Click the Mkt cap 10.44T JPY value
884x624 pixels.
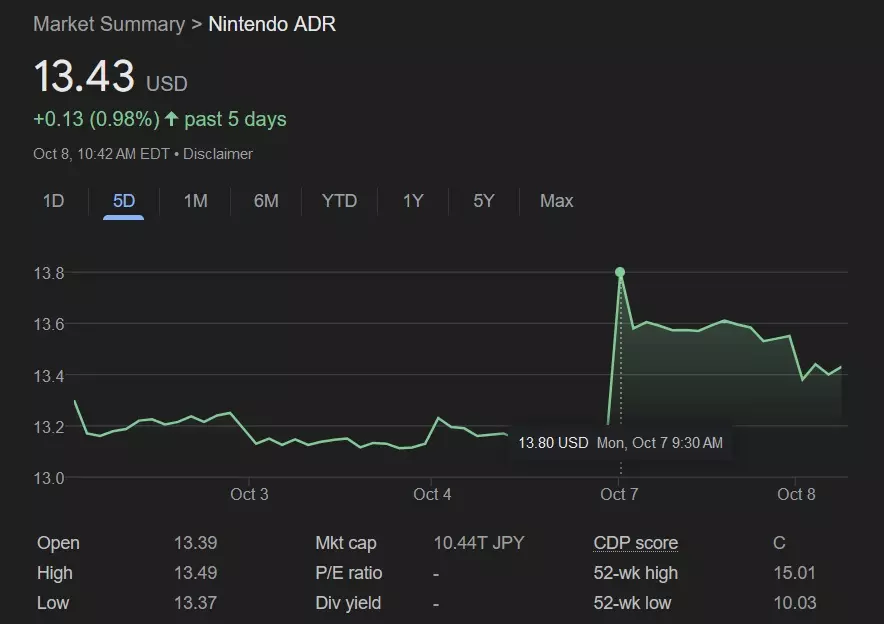click(x=478, y=543)
